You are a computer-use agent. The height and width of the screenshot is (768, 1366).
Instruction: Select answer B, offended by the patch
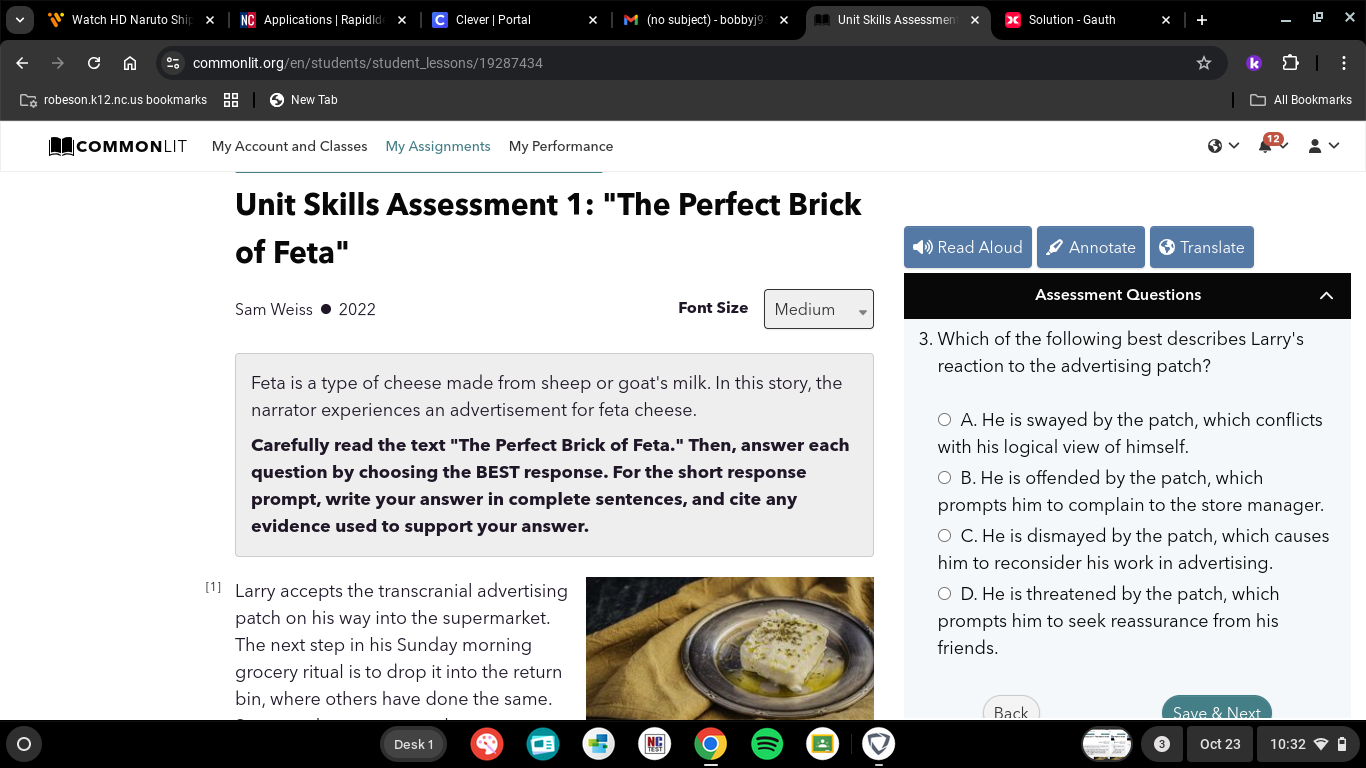[944, 478]
